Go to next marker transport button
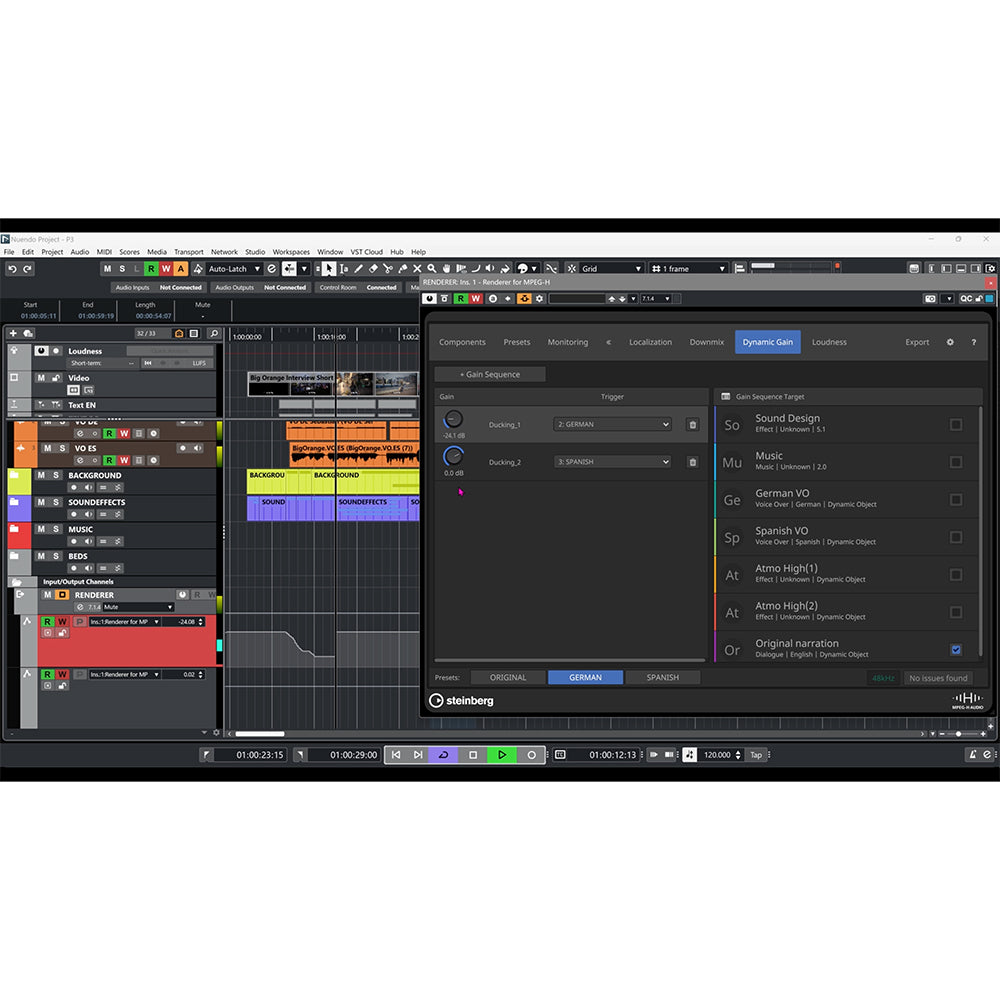This screenshot has width=1000, height=1000. [x=418, y=754]
